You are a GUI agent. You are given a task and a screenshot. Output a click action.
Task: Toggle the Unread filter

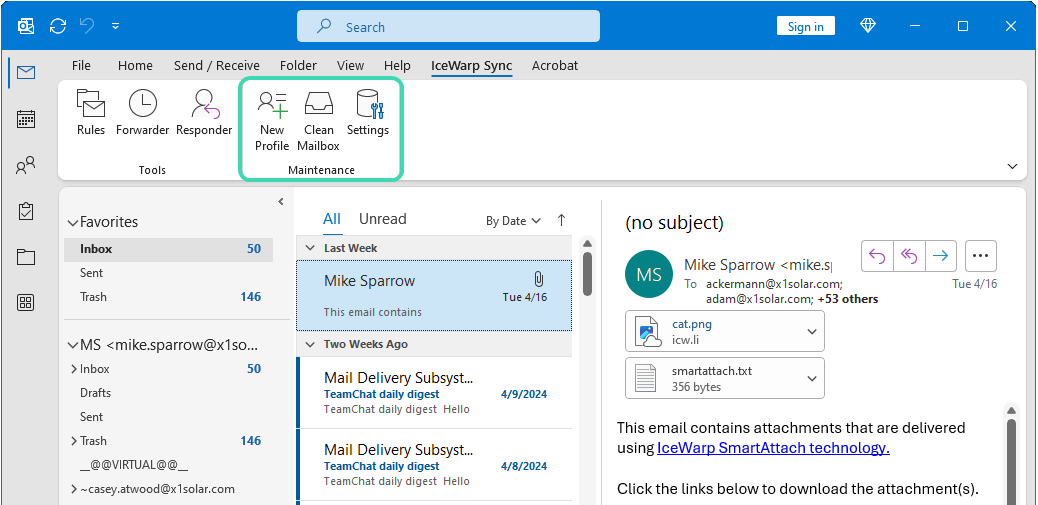pos(382,219)
